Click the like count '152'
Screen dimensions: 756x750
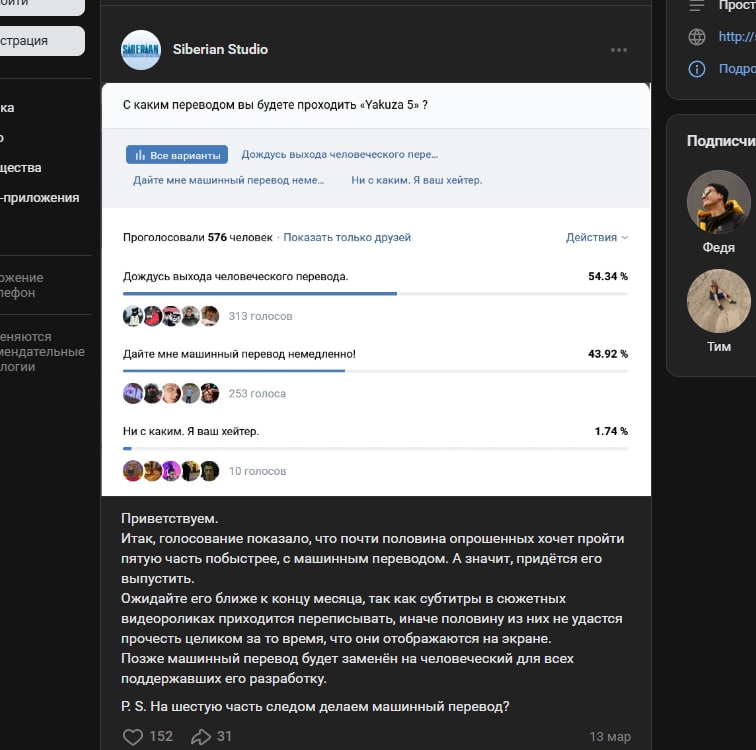click(x=161, y=737)
